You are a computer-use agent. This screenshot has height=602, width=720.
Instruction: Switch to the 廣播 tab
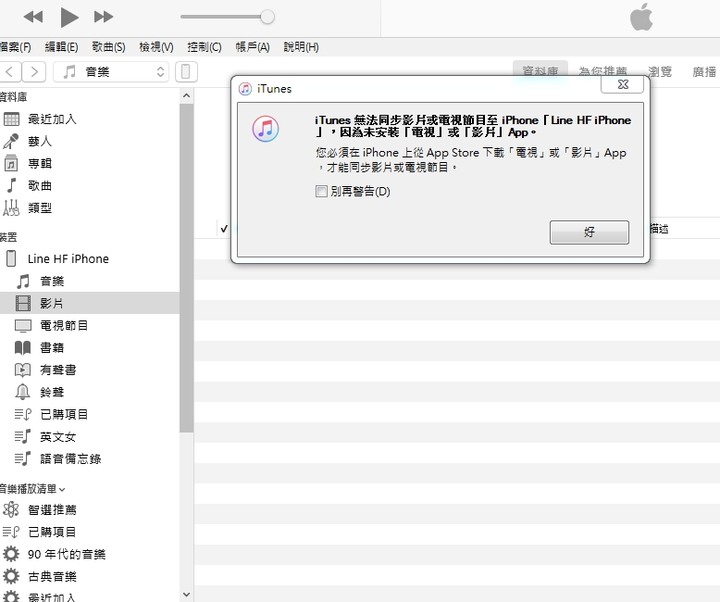coord(704,72)
